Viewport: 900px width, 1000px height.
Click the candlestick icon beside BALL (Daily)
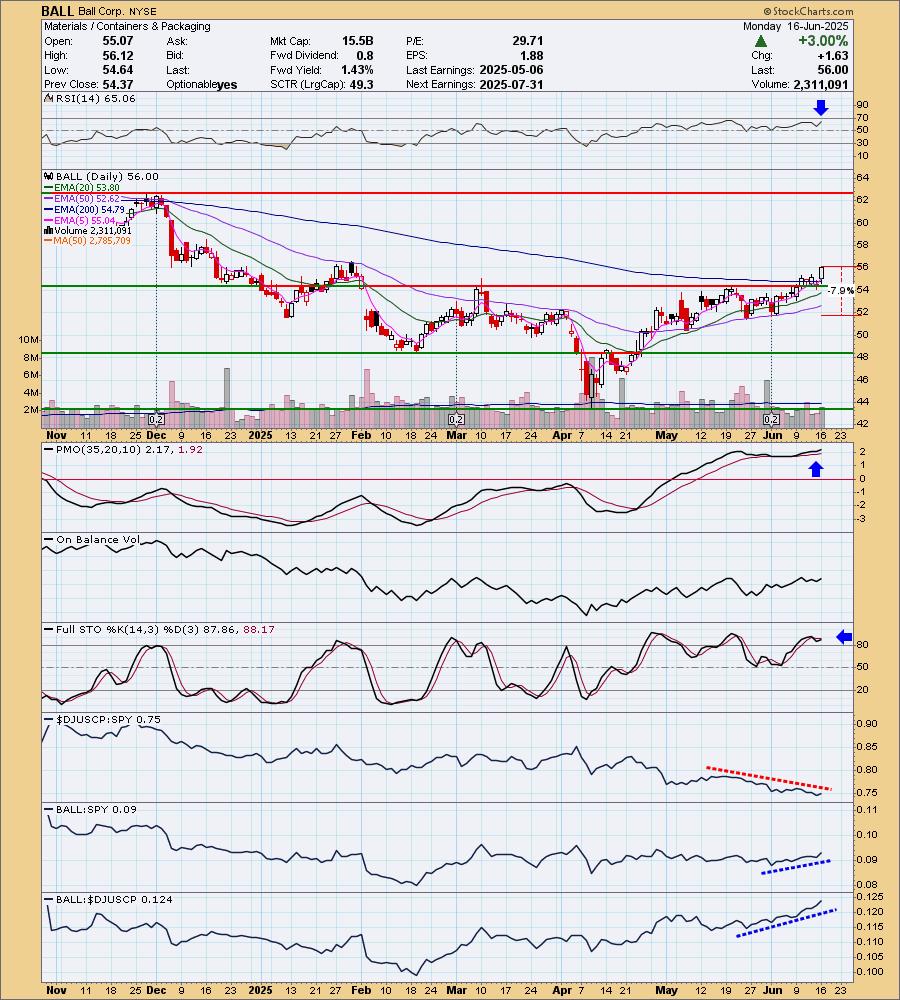tap(48, 177)
